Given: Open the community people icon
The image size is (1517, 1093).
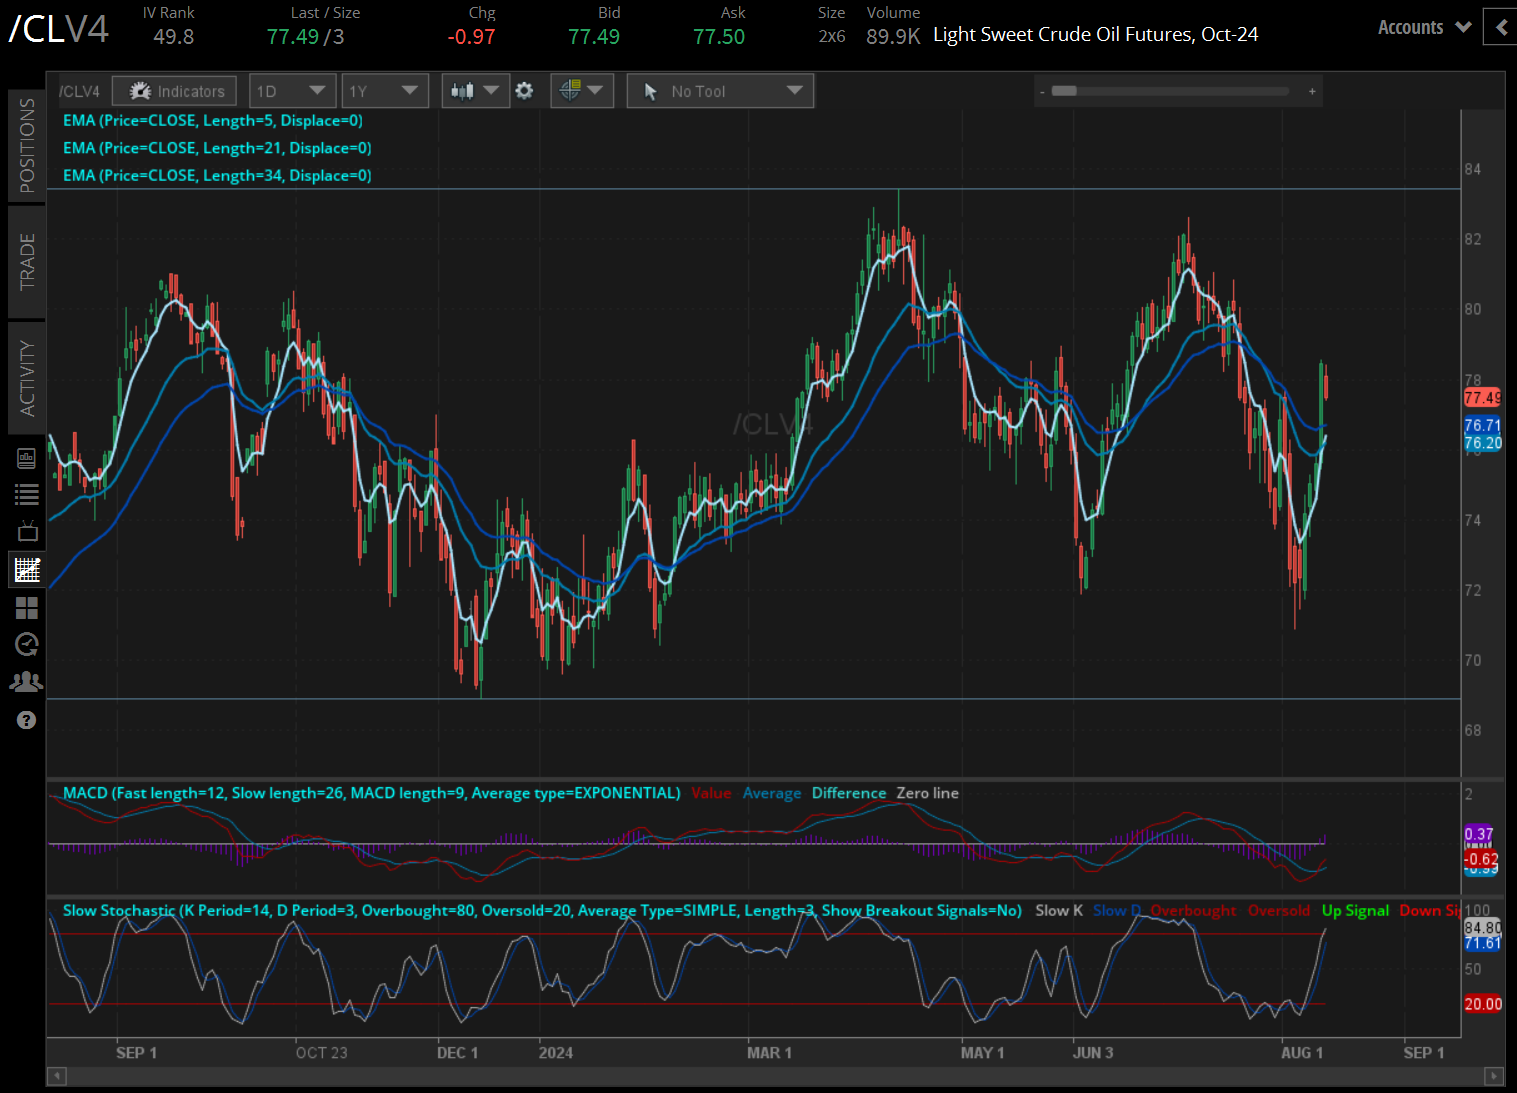Looking at the screenshot, I should click(26, 681).
